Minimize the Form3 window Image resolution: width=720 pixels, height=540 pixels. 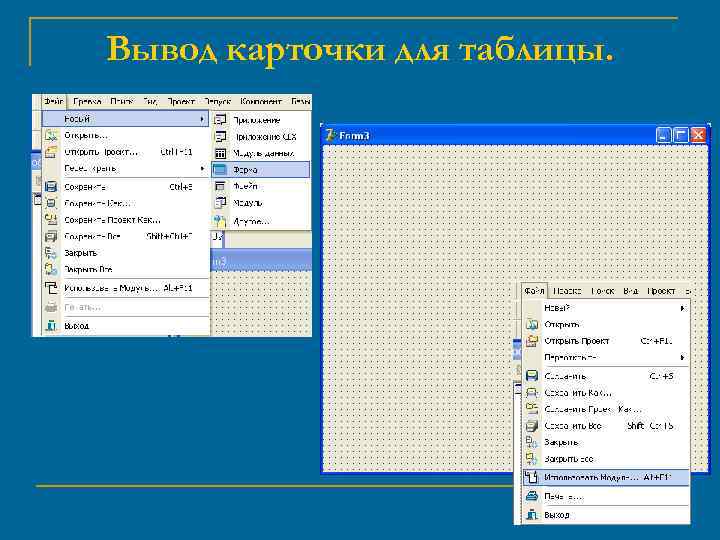pyautogui.click(x=663, y=135)
